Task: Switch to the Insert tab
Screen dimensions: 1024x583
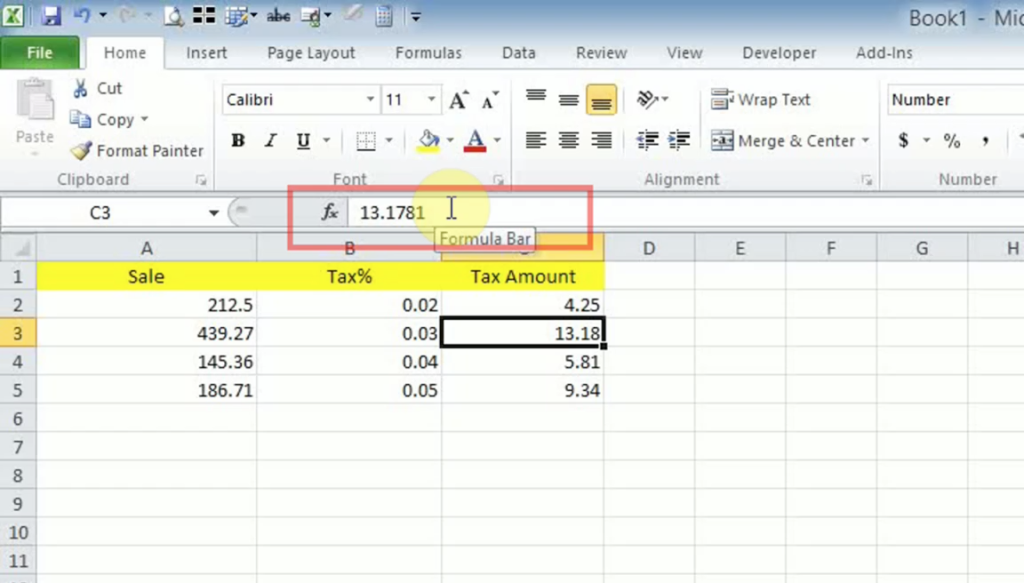Action: [x=206, y=53]
